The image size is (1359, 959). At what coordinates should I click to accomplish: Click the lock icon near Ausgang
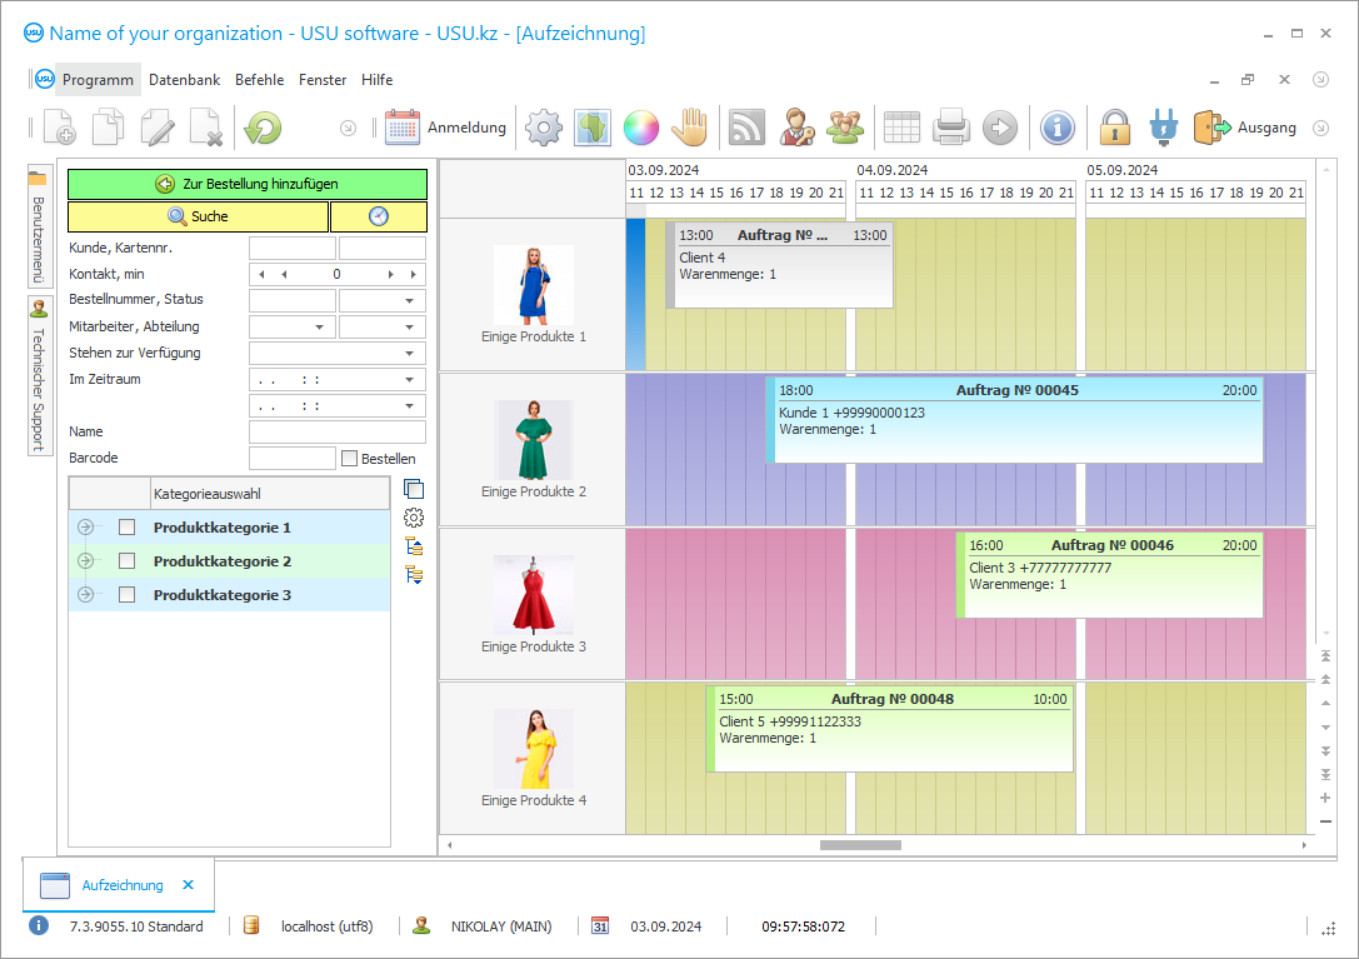(1114, 127)
